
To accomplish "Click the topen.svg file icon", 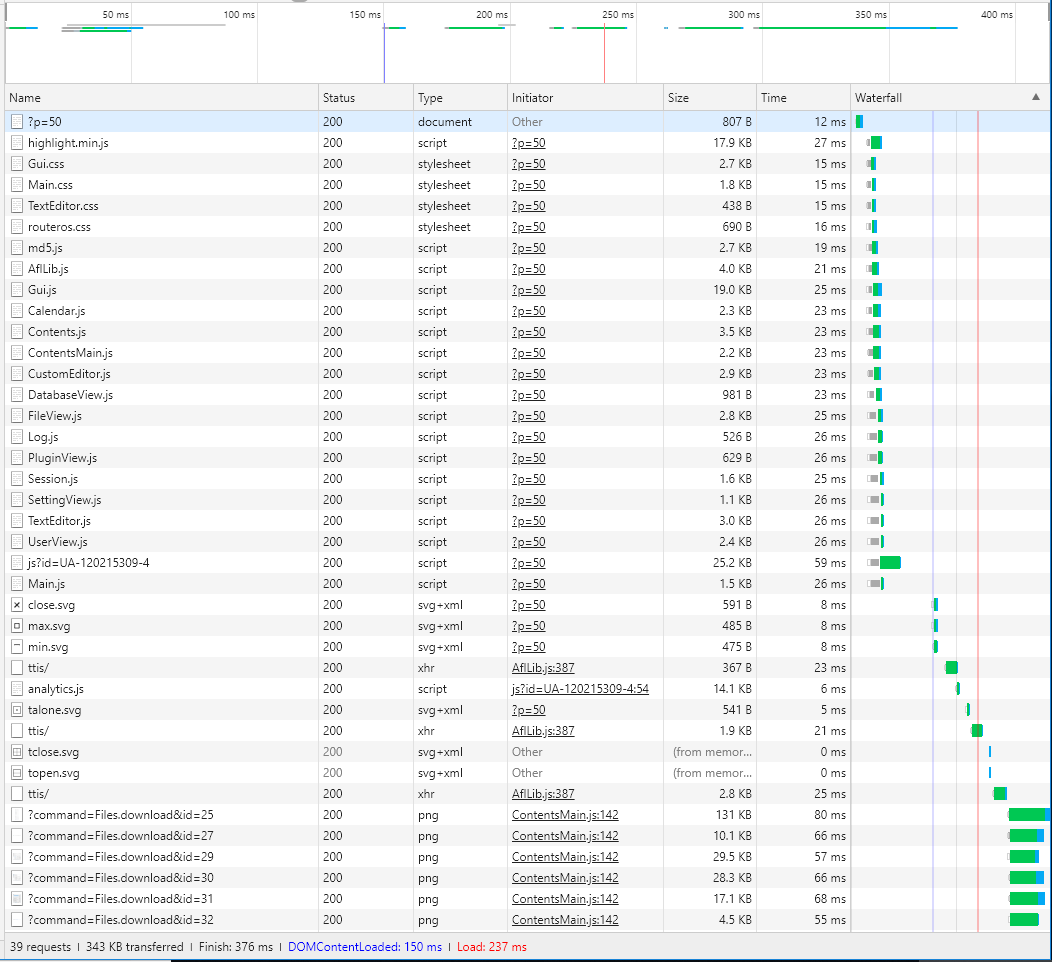I will coord(17,773).
